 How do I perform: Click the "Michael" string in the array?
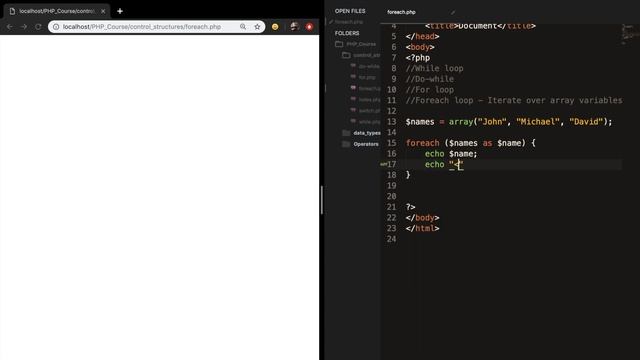(x=538, y=122)
